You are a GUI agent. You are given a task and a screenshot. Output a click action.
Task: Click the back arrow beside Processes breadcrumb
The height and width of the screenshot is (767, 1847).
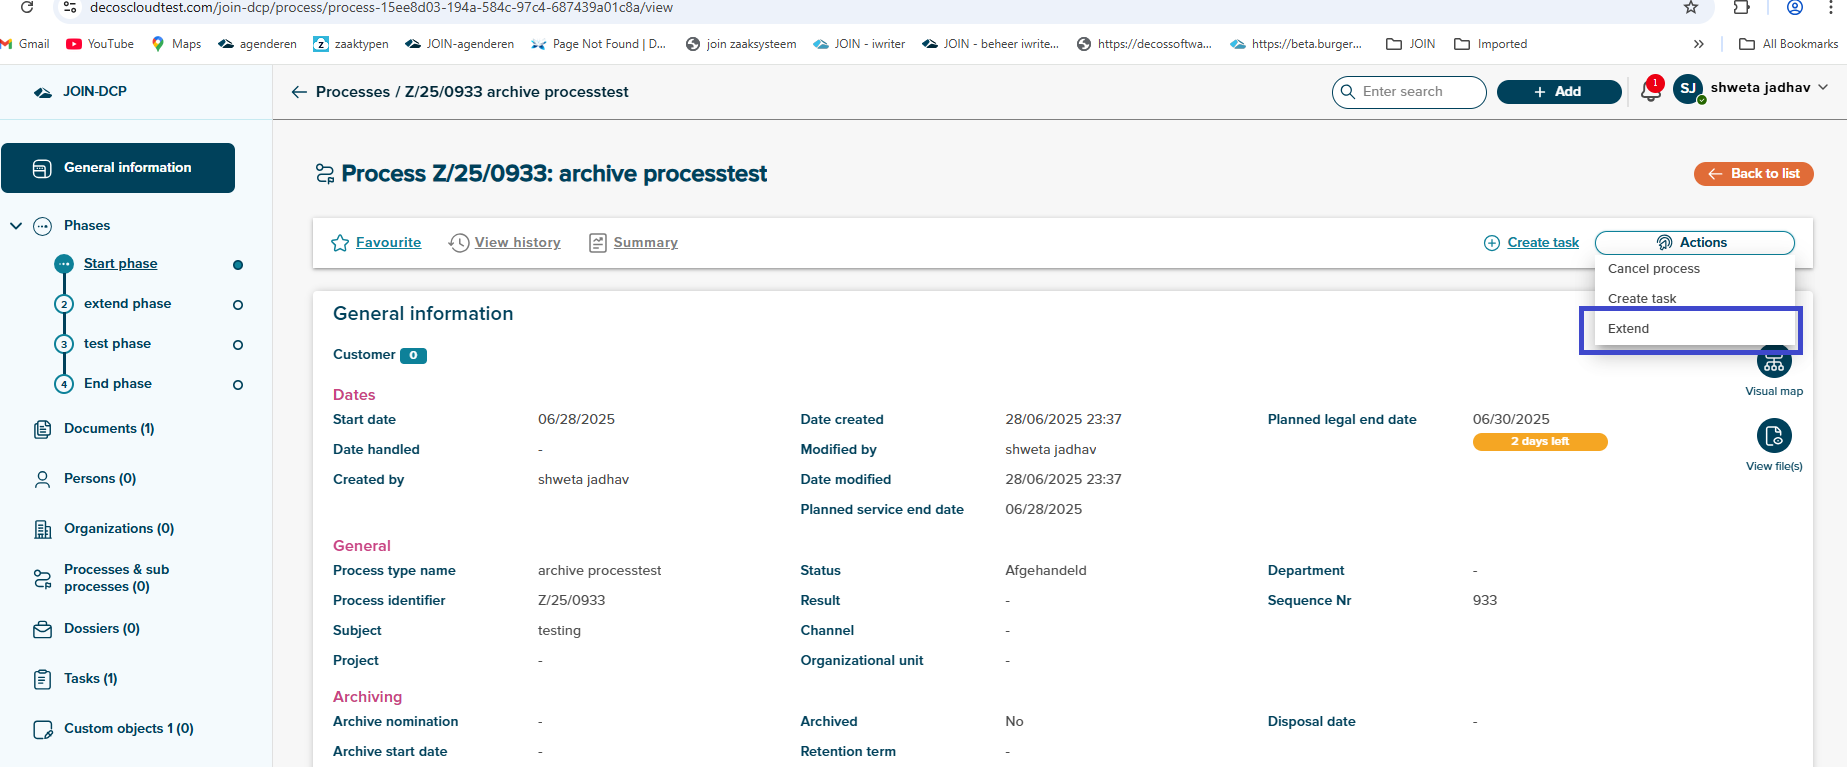click(x=298, y=92)
